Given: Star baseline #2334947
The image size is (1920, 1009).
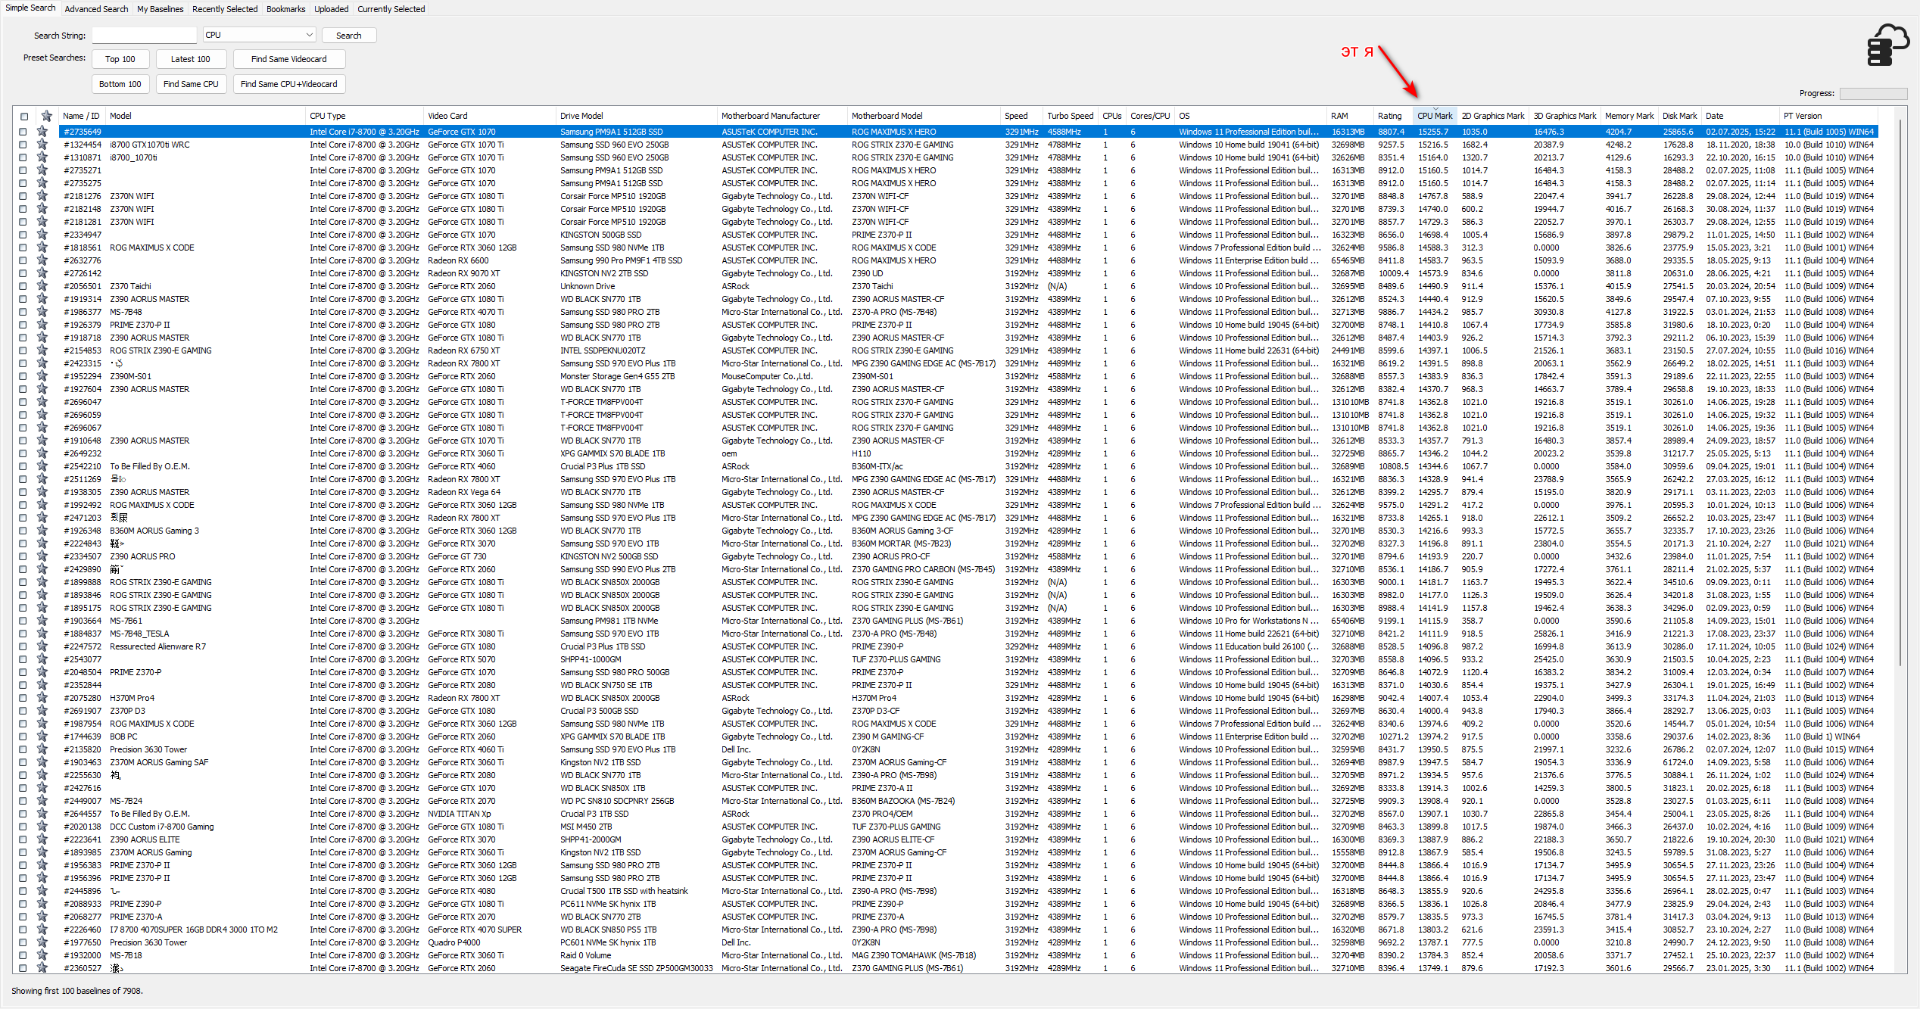Looking at the screenshot, I should click(43, 235).
